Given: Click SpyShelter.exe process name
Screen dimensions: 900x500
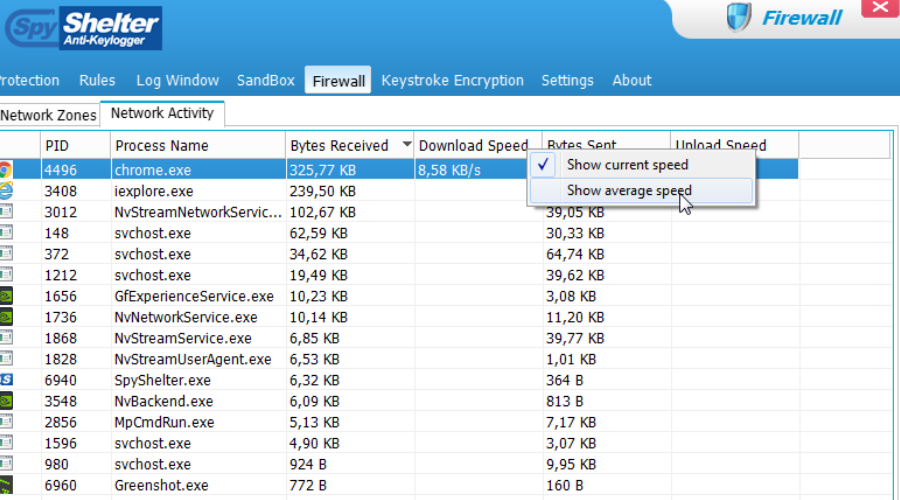Looking at the screenshot, I should click(x=162, y=380).
